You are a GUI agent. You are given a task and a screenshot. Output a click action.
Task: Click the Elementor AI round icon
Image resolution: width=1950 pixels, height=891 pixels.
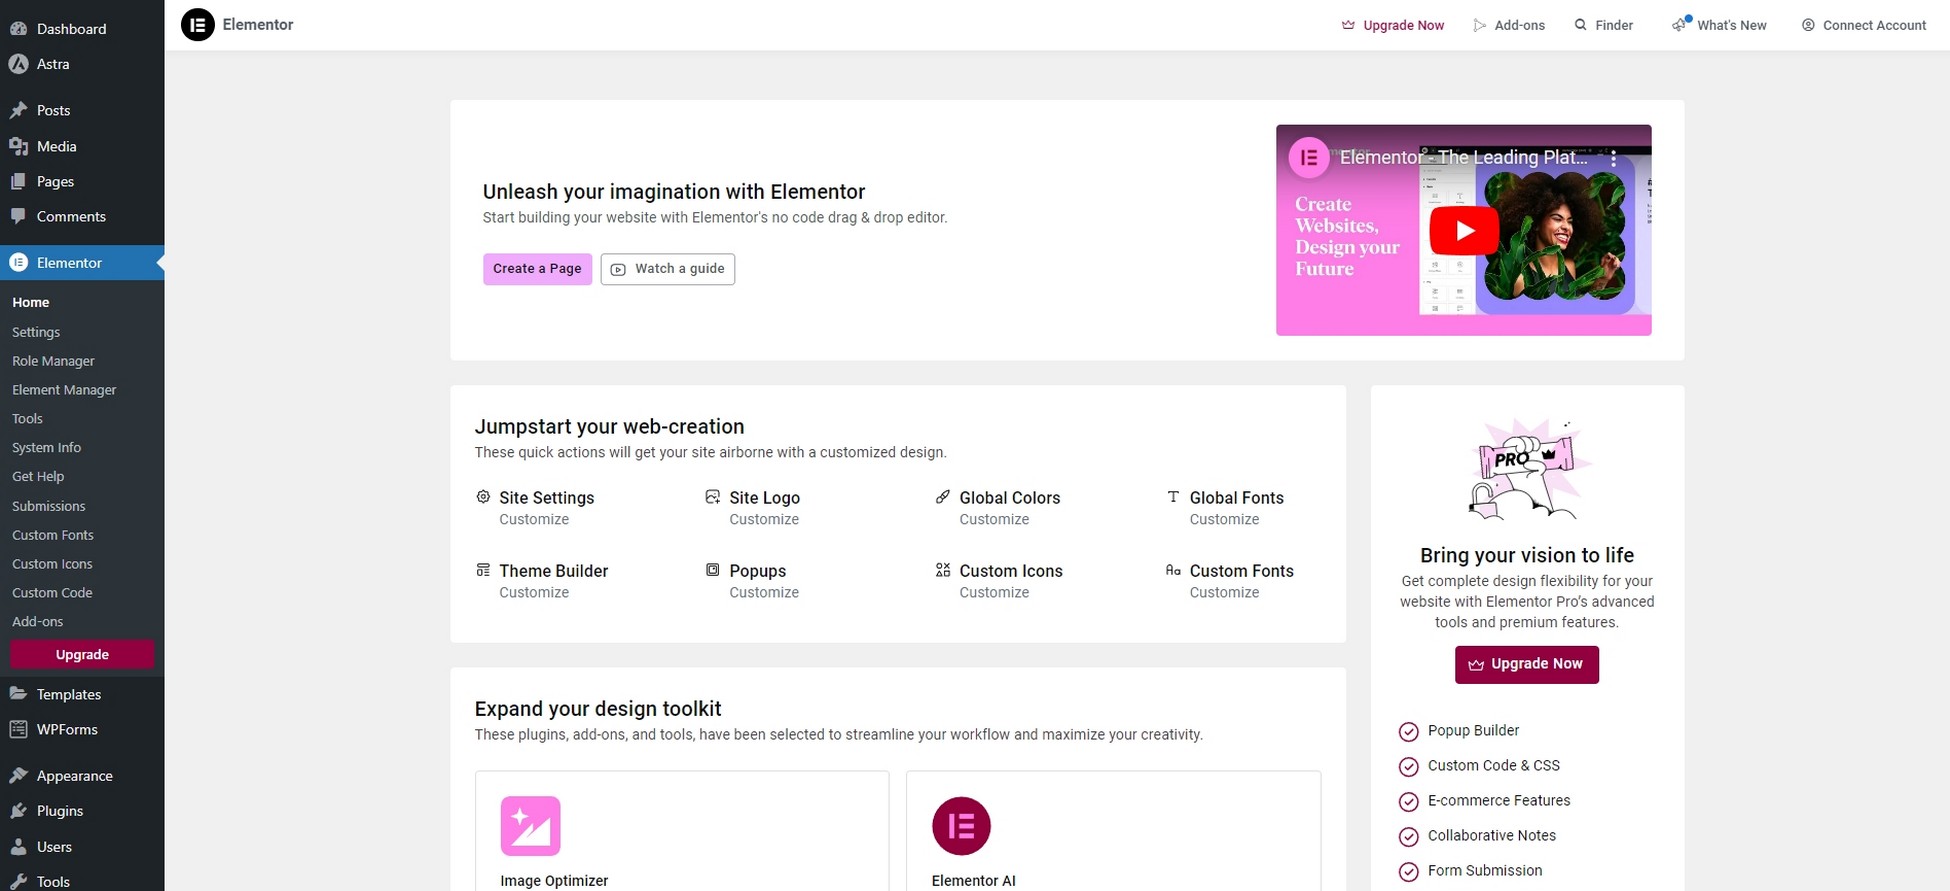pyautogui.click(x=961, y=826)
